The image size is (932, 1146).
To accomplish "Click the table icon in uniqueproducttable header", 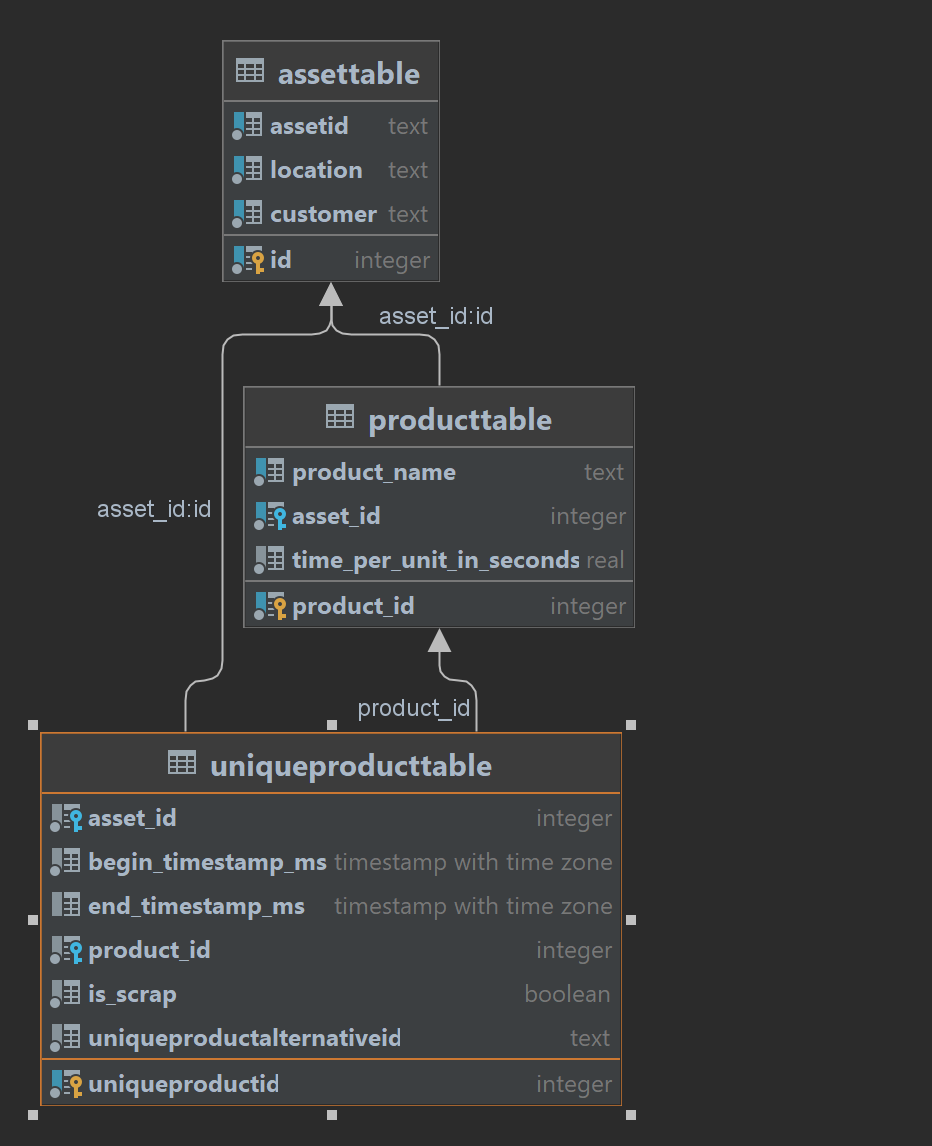I will pos(180,764).
